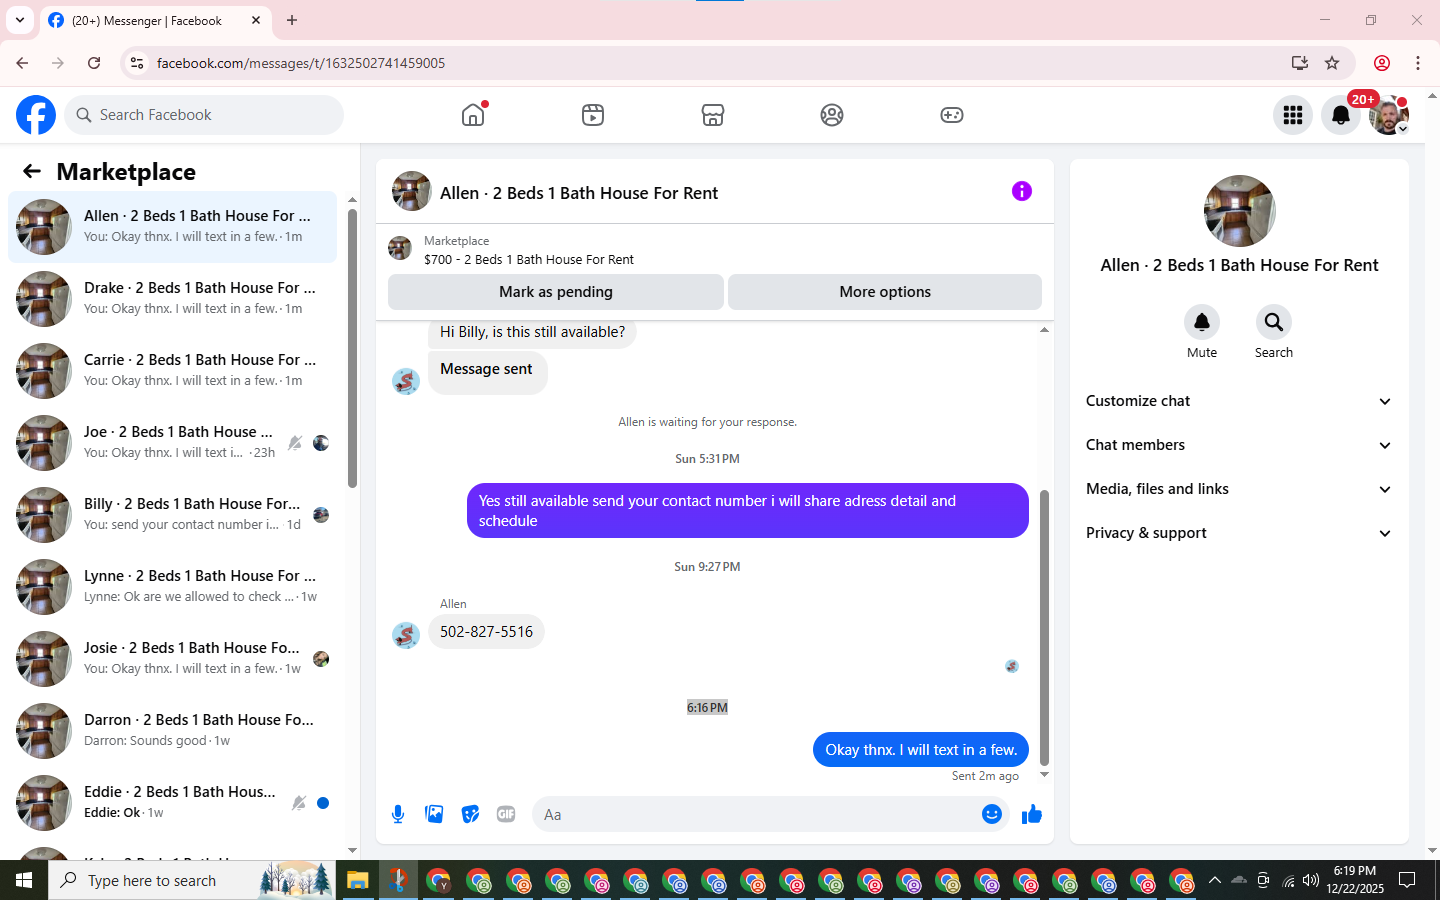Go to Home feed icon
Viewport: 1440px width, 900px height.
[x=473, y=115]
